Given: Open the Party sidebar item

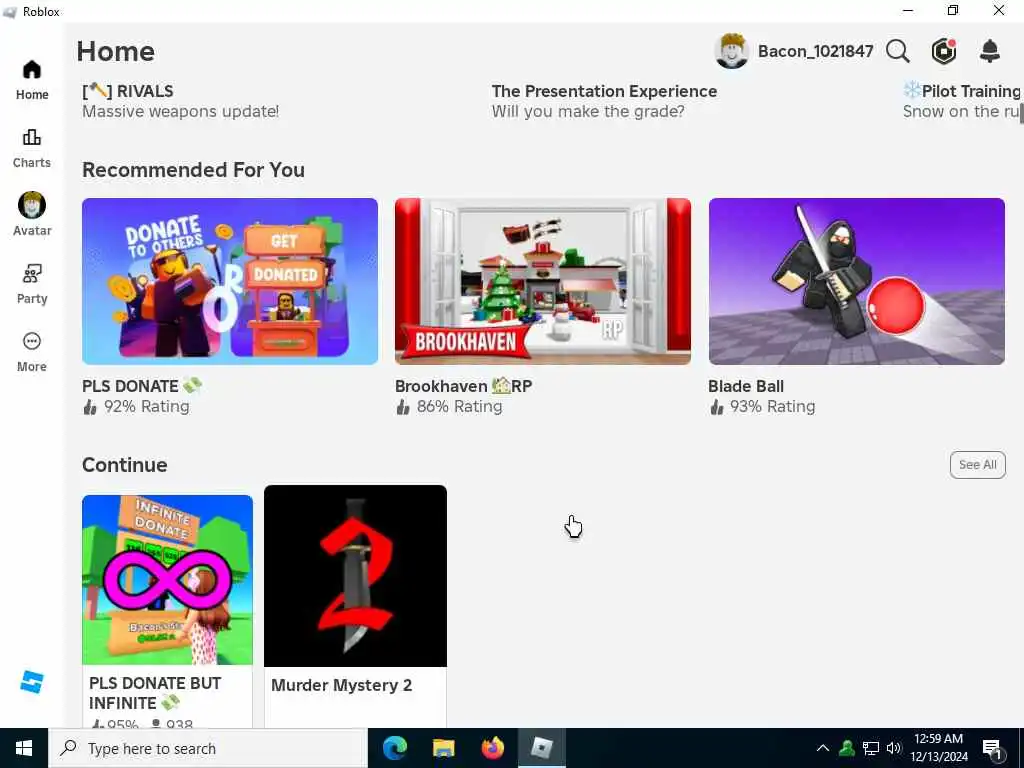Looking at the screenshot, I should coord(31,285).
